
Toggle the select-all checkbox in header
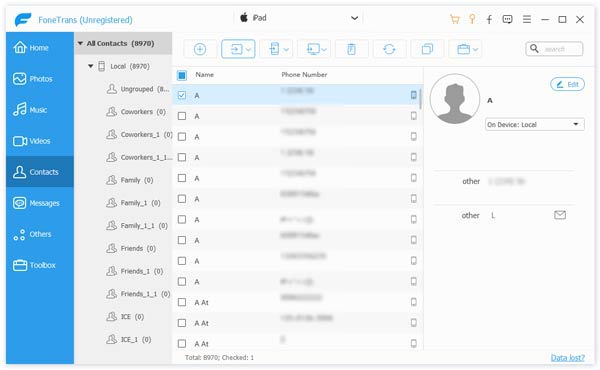click(182, 75)
